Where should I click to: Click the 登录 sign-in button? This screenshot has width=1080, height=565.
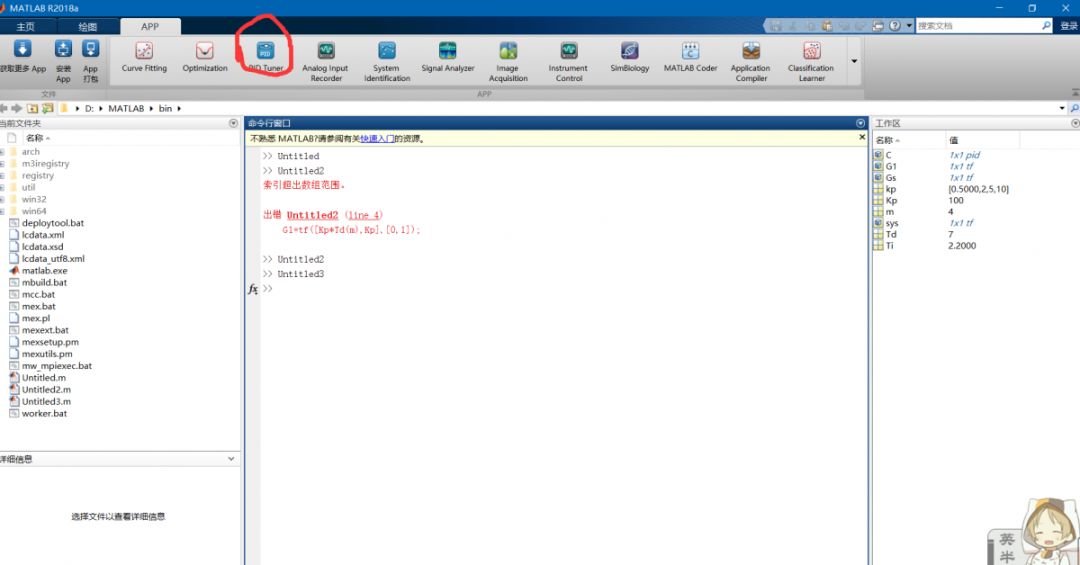[1069, 25]
